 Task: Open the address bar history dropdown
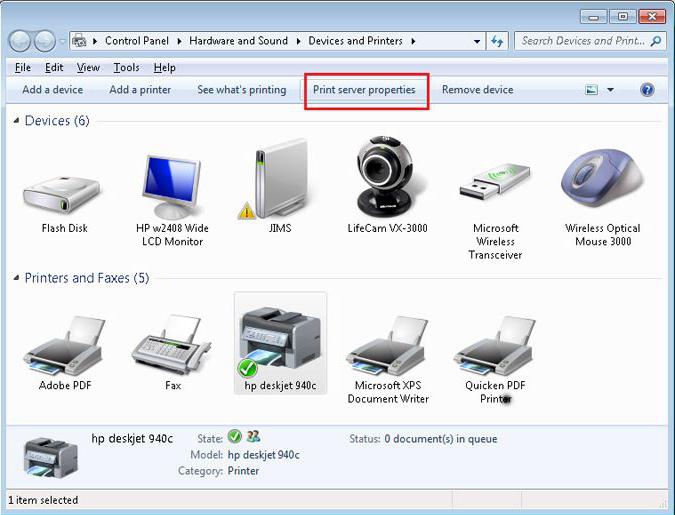[477, 41]
